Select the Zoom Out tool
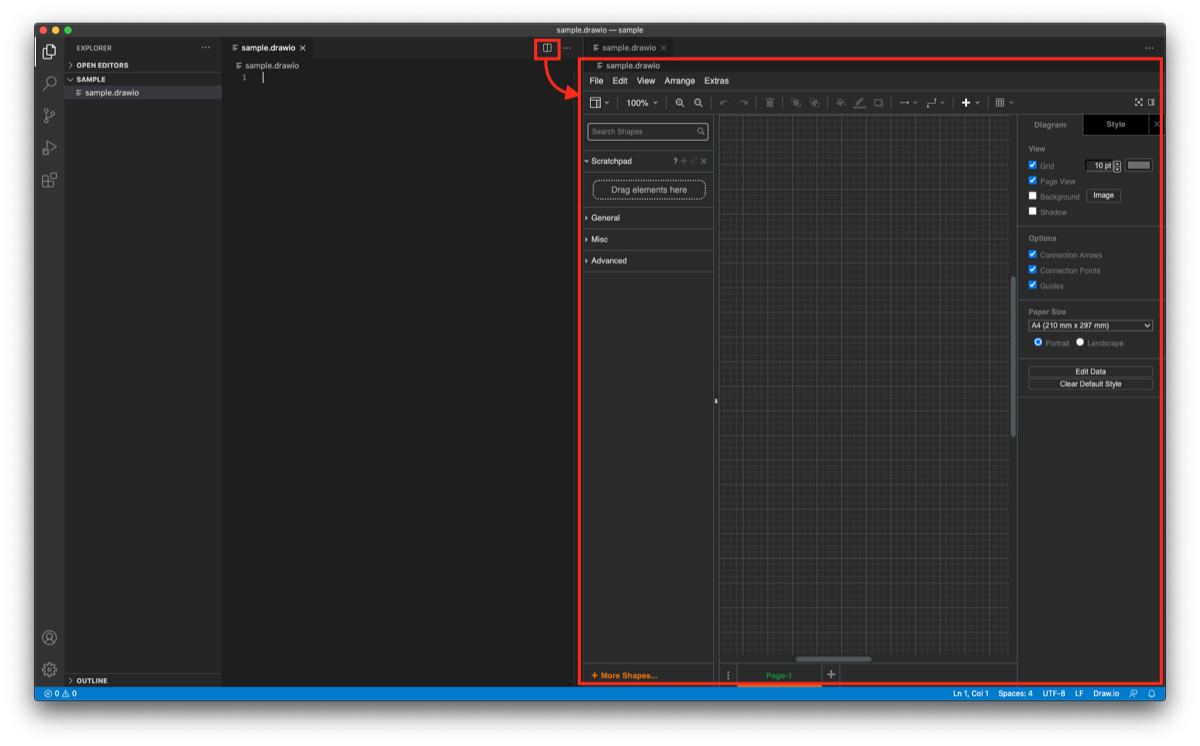 point(699,102)
